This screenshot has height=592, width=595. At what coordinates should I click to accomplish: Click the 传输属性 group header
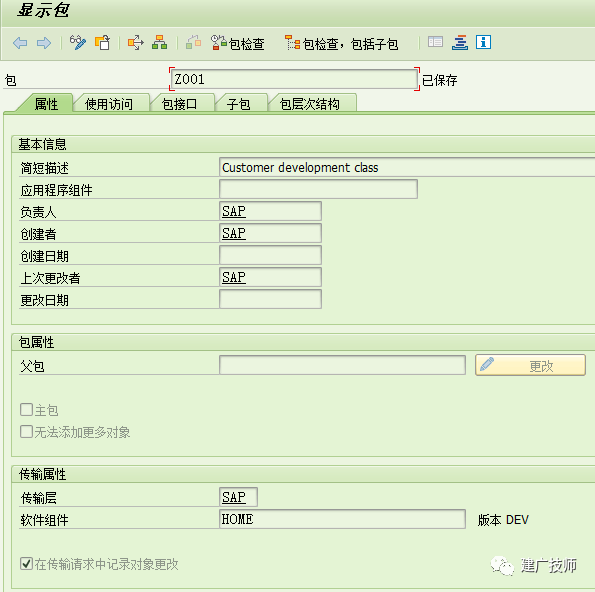42,474
